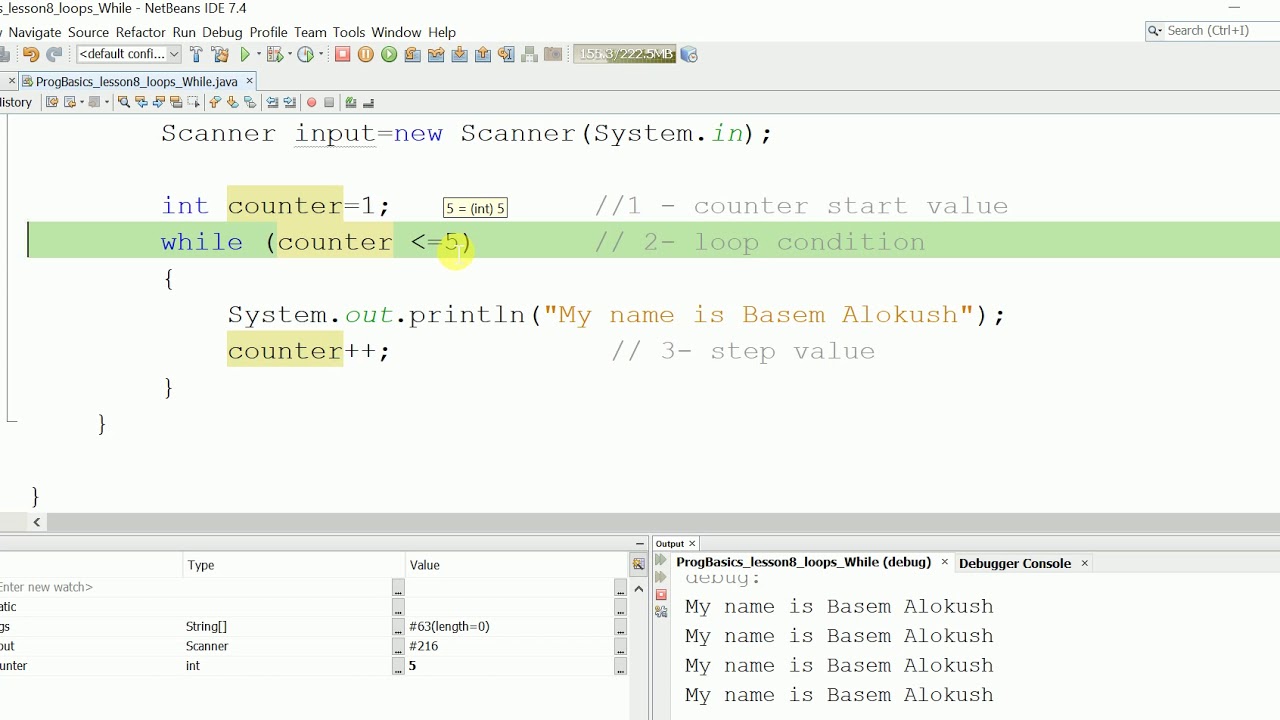Click the Previous Bookmark arrow icon
1280x720 pixels.
click(x=214, y=102)
